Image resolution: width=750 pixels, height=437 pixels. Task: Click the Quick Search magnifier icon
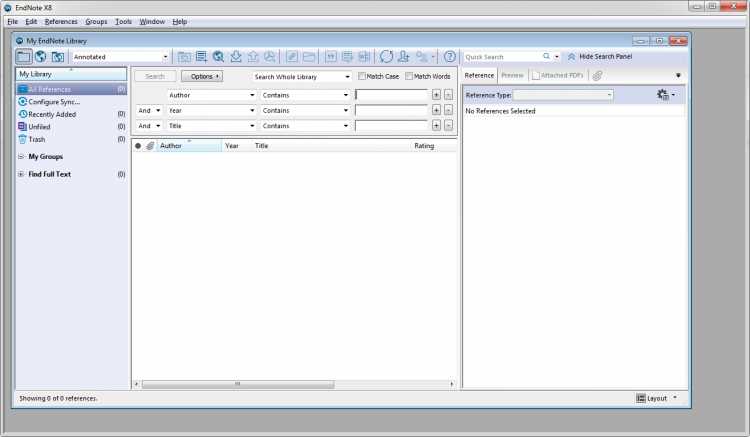pos(546,56)
